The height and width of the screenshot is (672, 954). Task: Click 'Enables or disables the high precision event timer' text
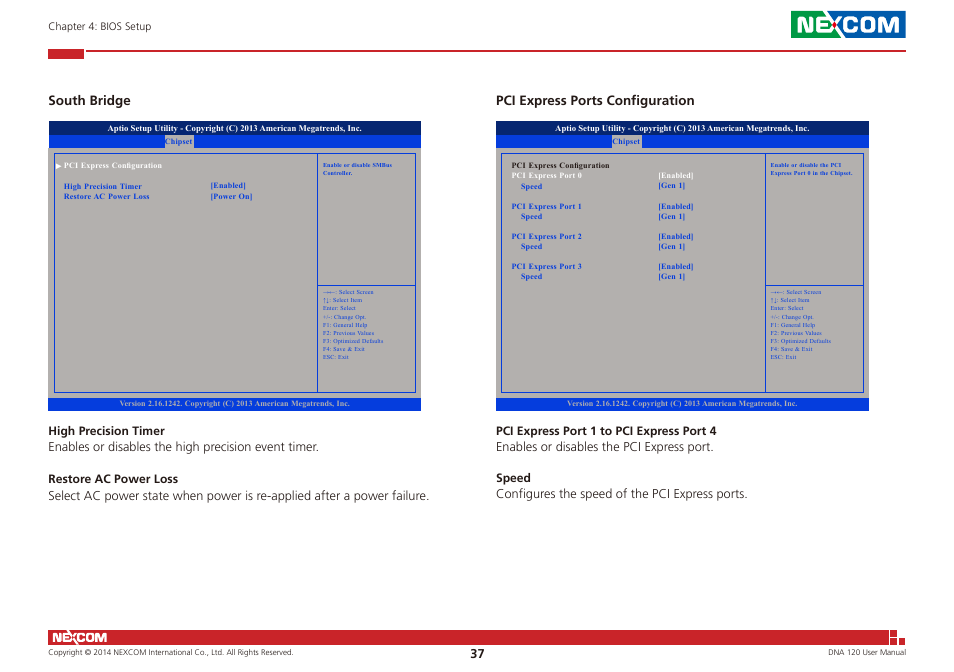(183, 447)
